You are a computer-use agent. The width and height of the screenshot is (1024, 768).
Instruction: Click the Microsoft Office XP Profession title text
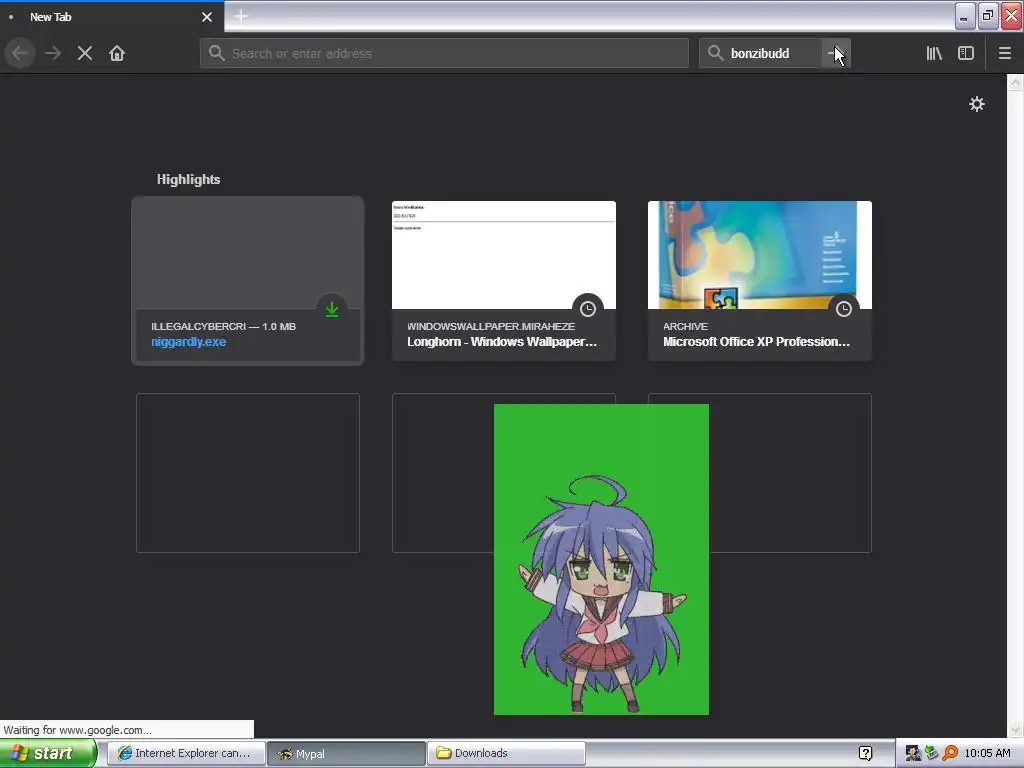pos(756,342)
